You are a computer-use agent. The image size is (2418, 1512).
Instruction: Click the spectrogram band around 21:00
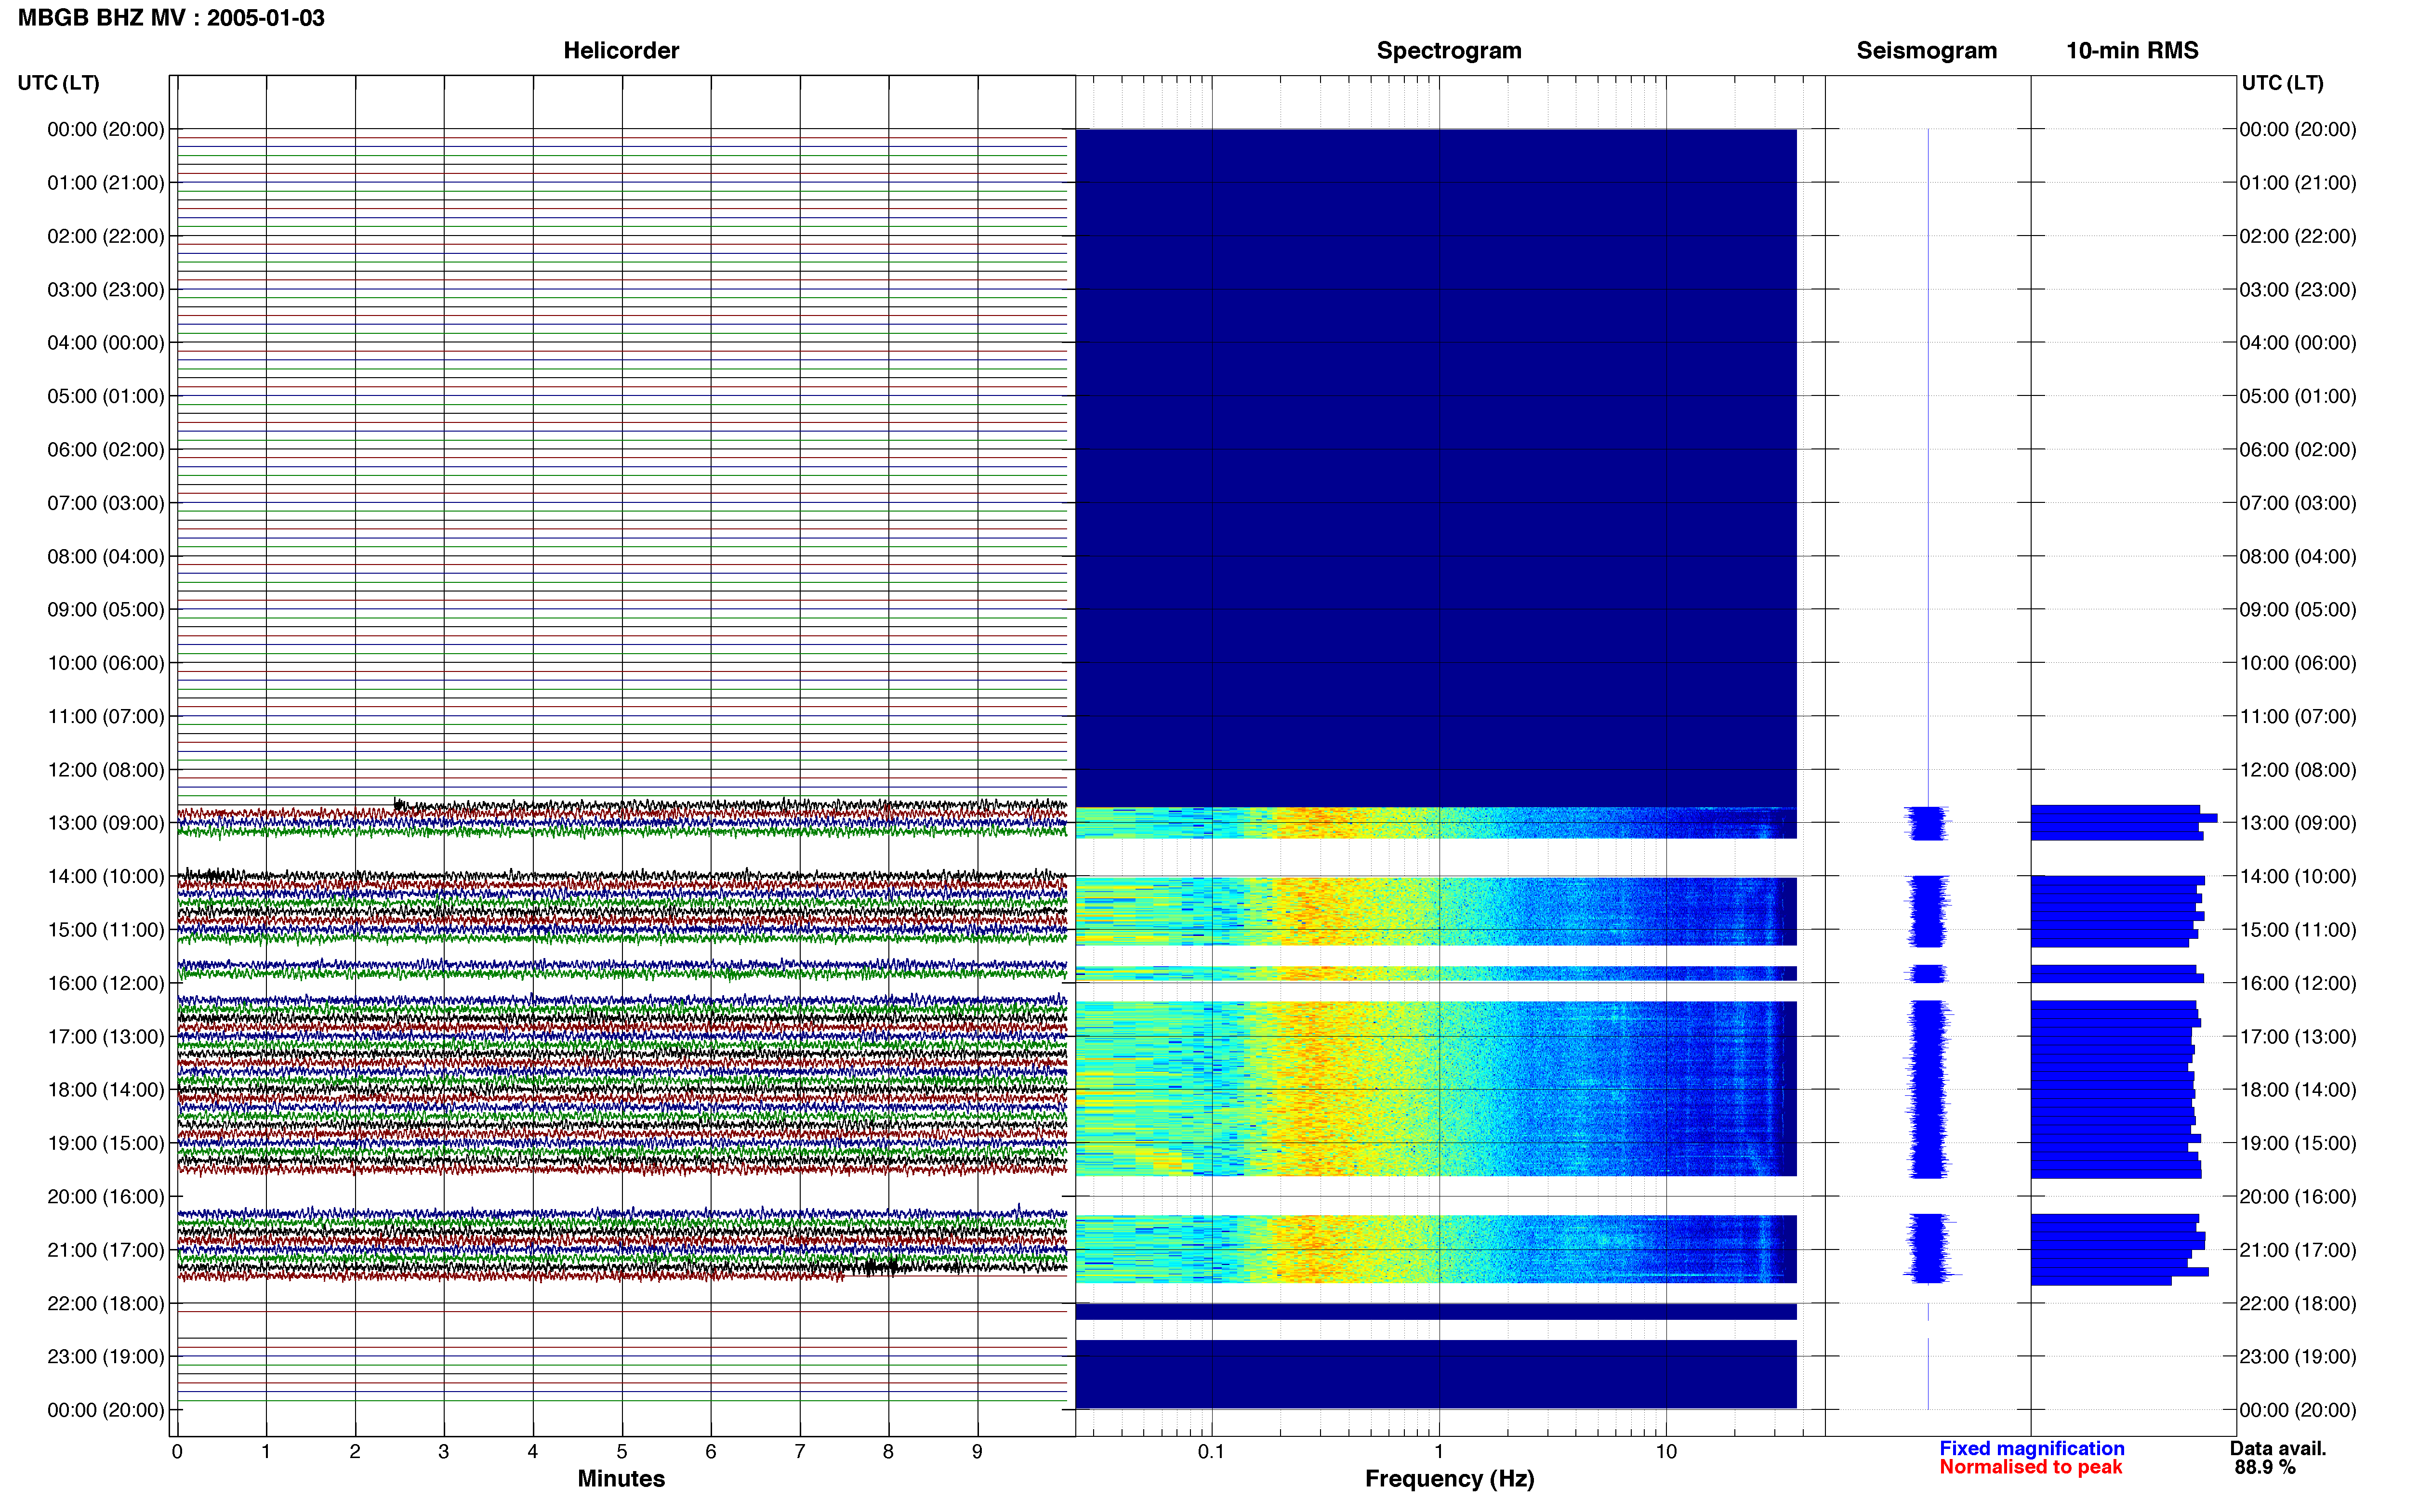click(x=1436, y=1249)
